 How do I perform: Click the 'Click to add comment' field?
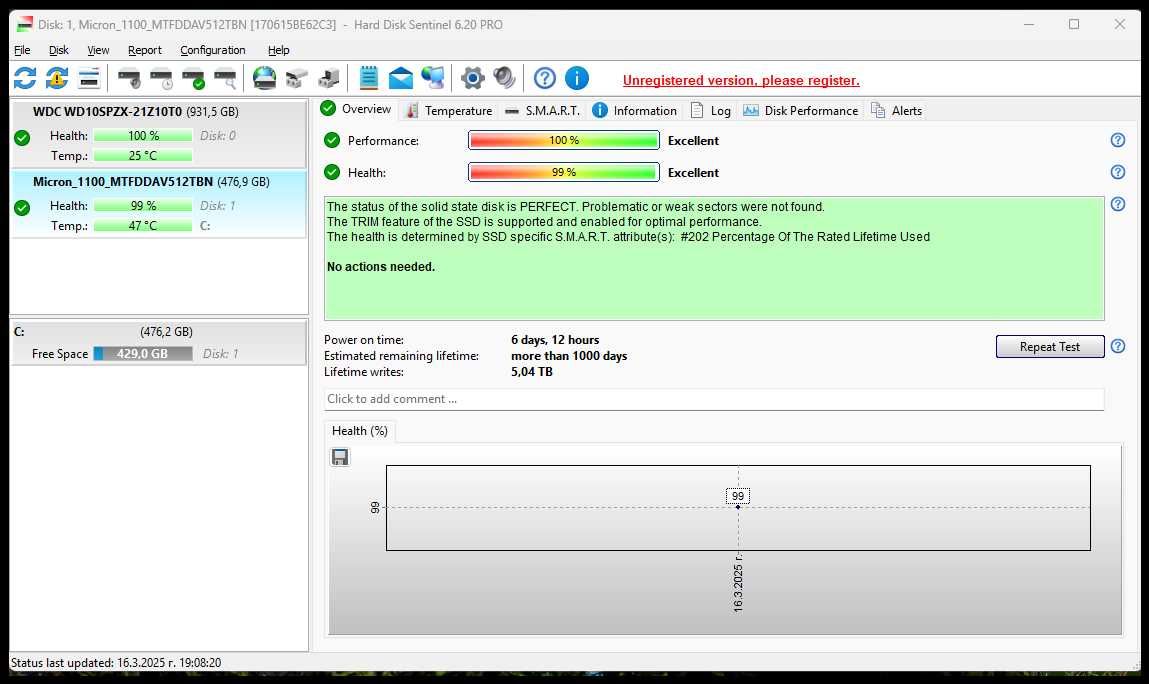coord(714,400)
